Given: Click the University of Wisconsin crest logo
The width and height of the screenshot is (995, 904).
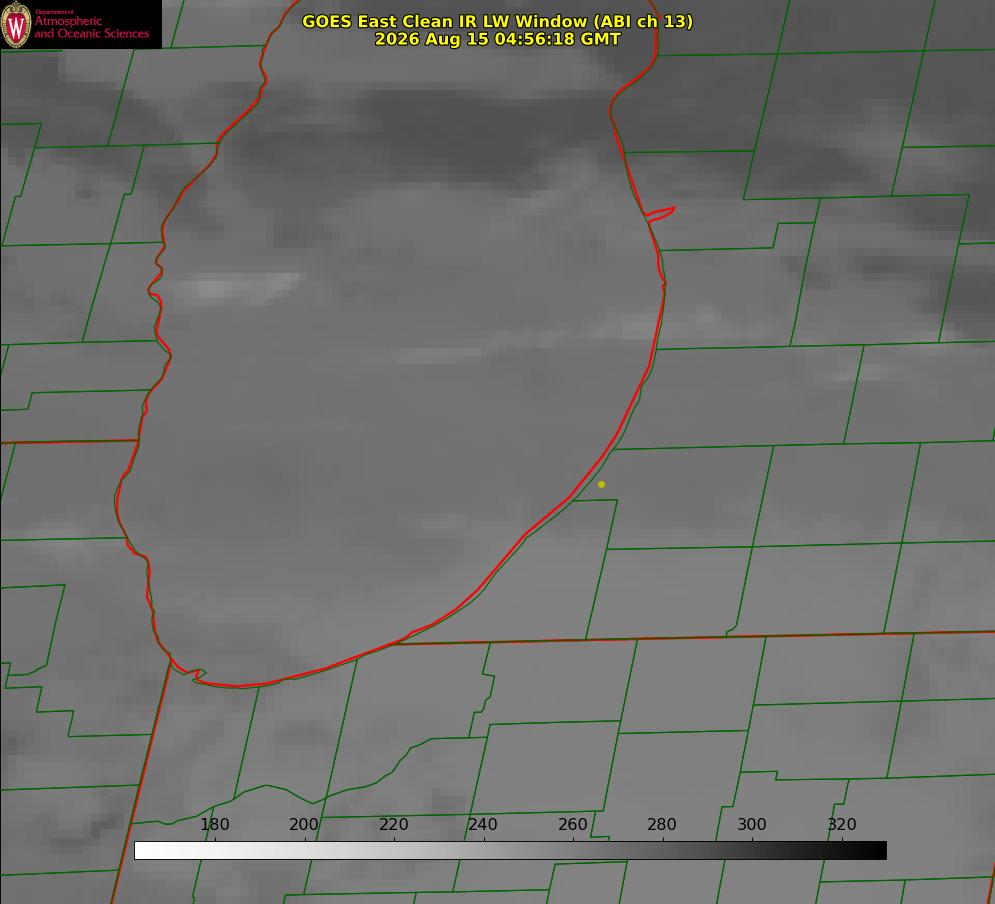Looking at the screenshot, I should tap(16, 24).
